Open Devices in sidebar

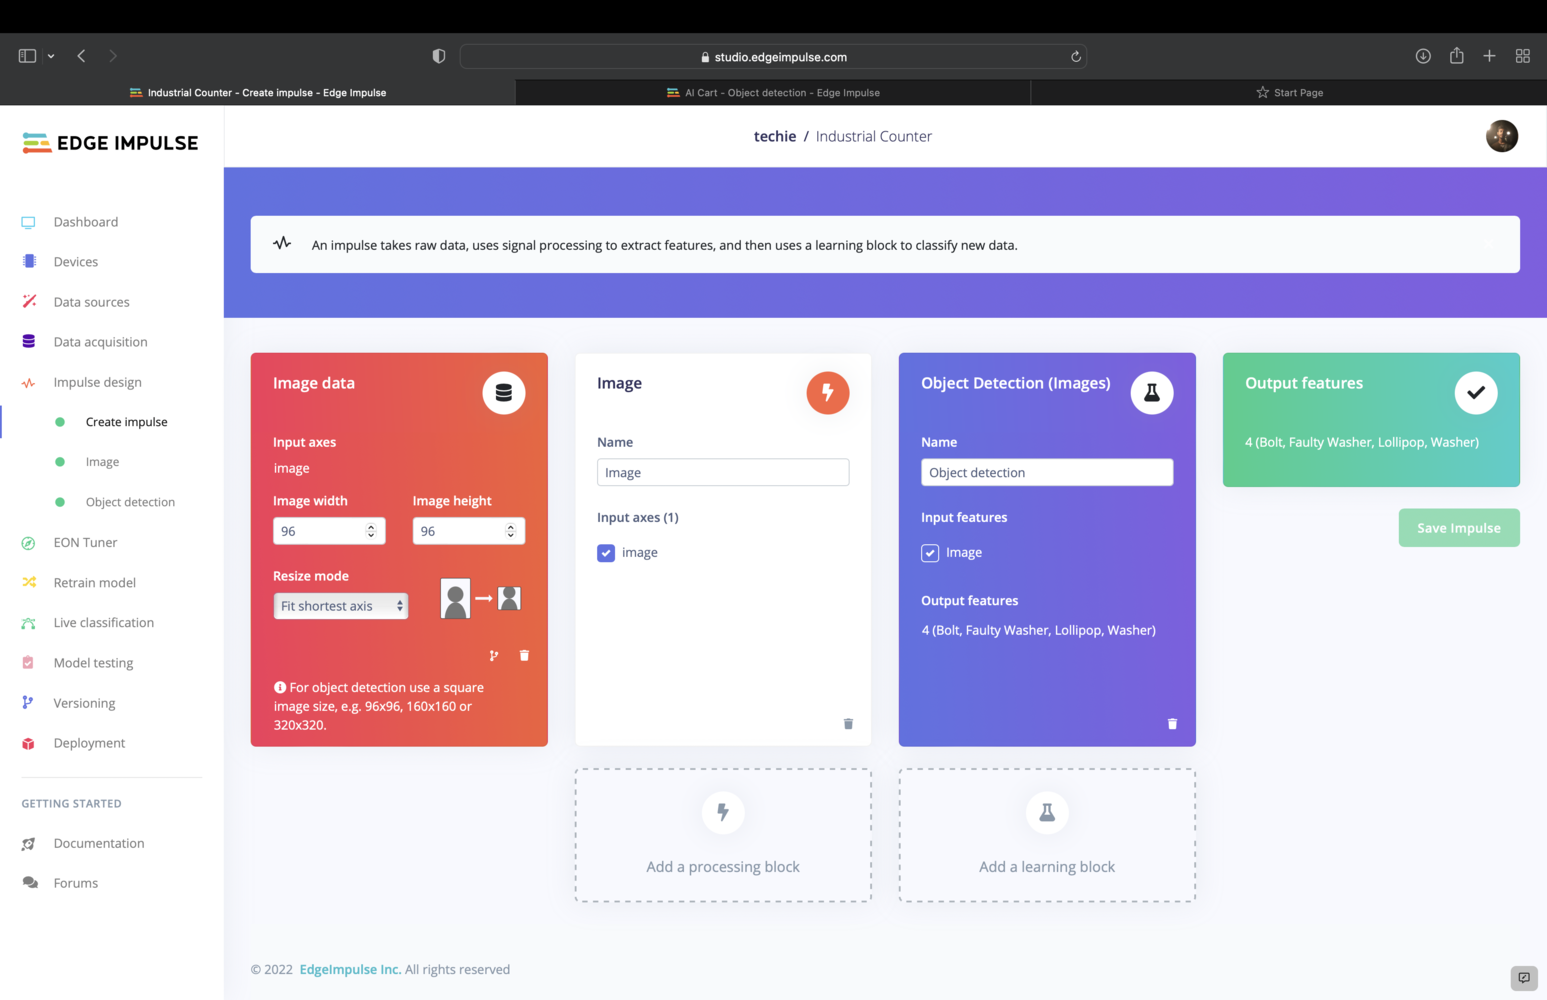[75, 262]
